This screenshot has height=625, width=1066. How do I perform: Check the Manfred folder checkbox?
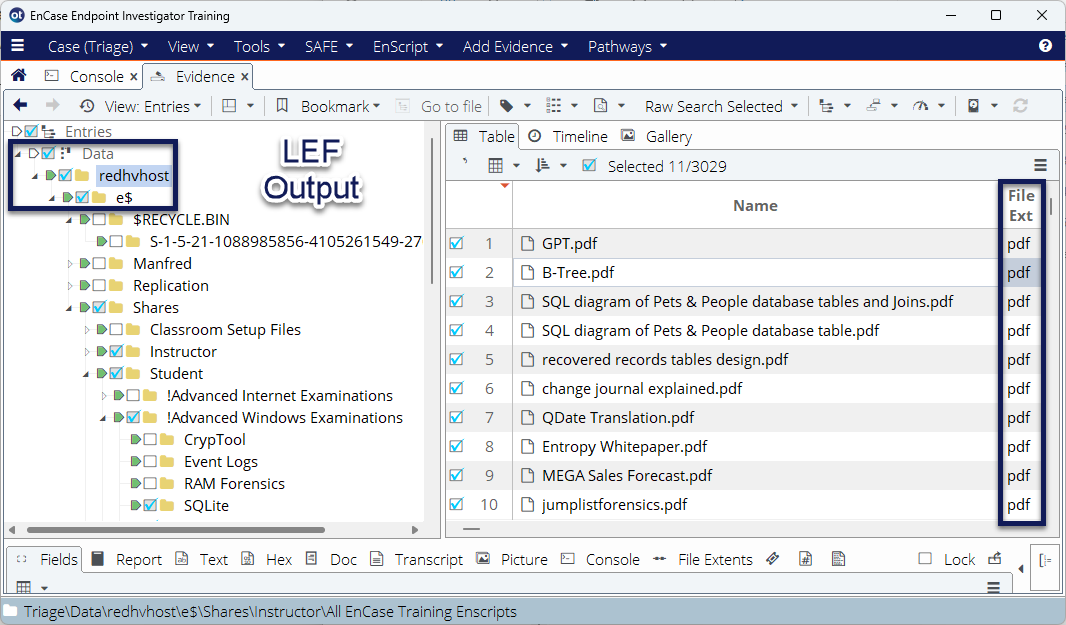(99, 263)
